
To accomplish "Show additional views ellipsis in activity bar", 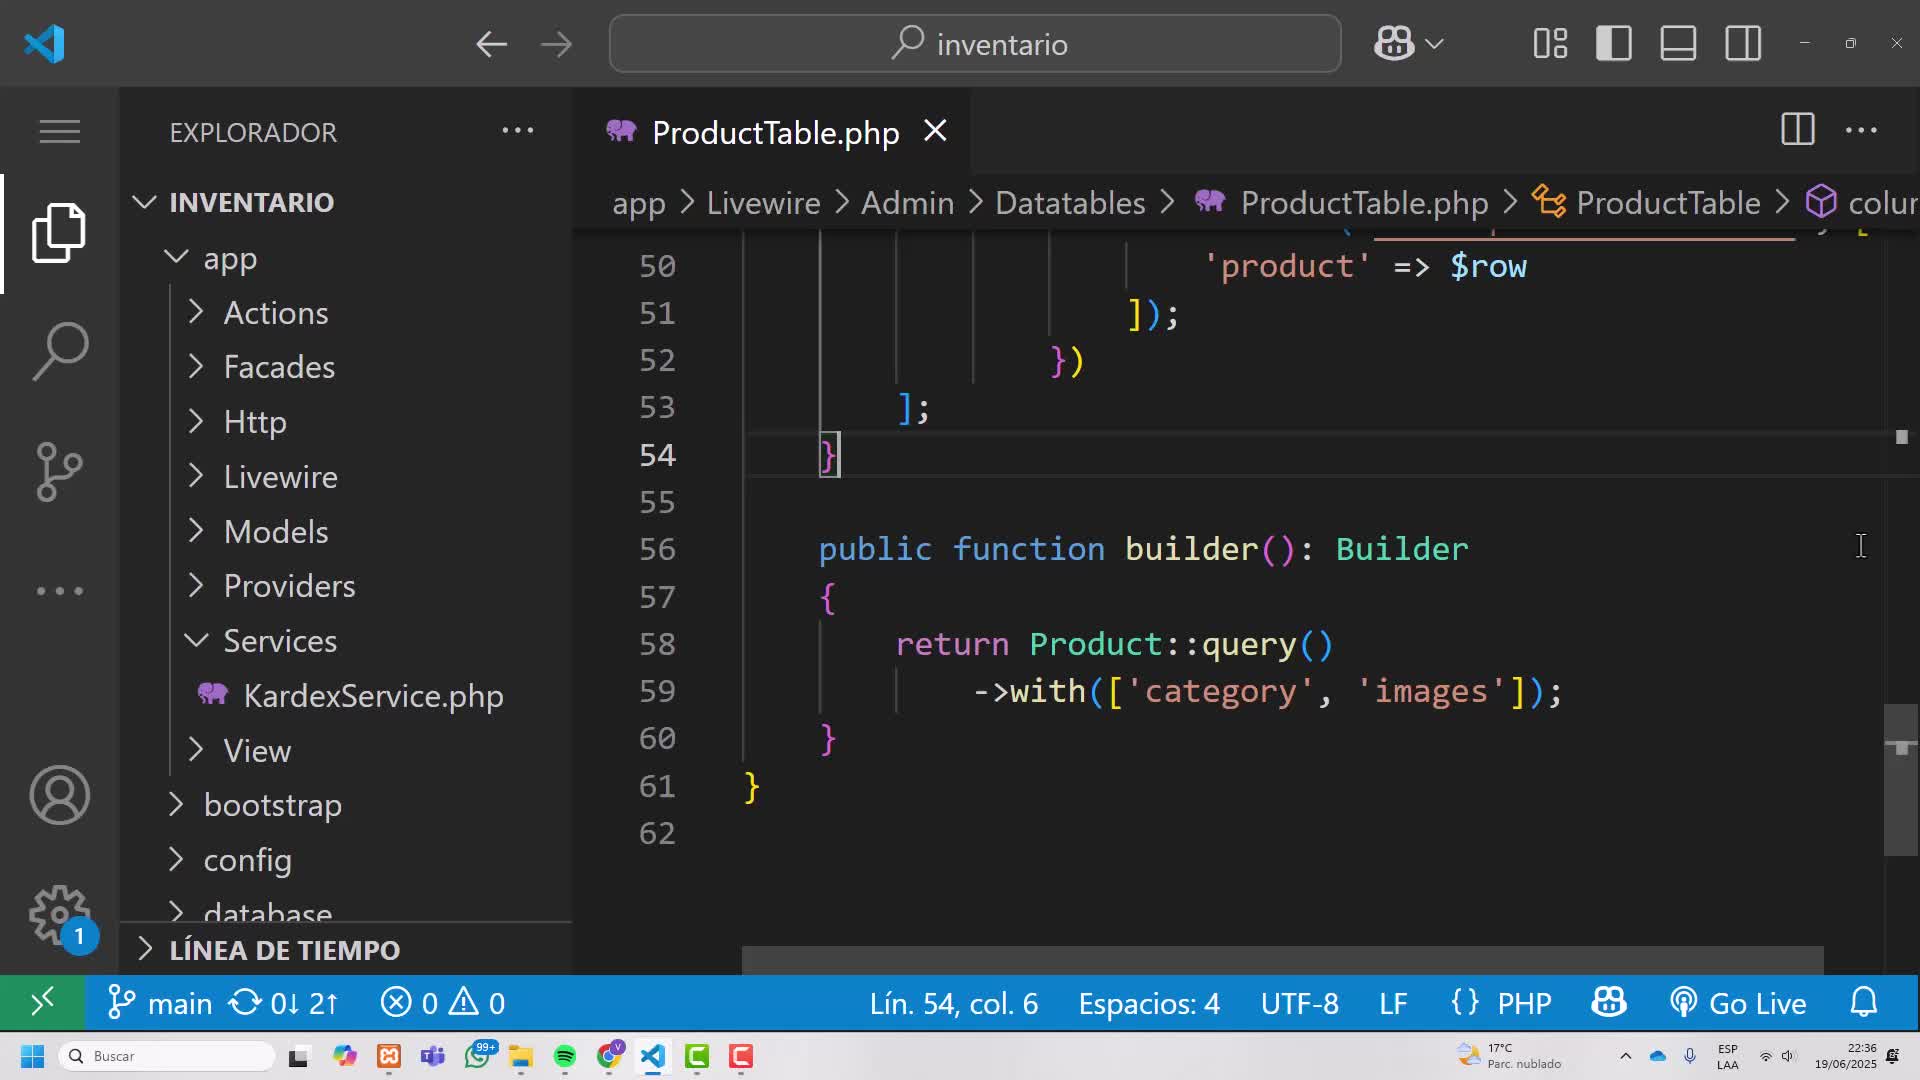I will (60, 591).
